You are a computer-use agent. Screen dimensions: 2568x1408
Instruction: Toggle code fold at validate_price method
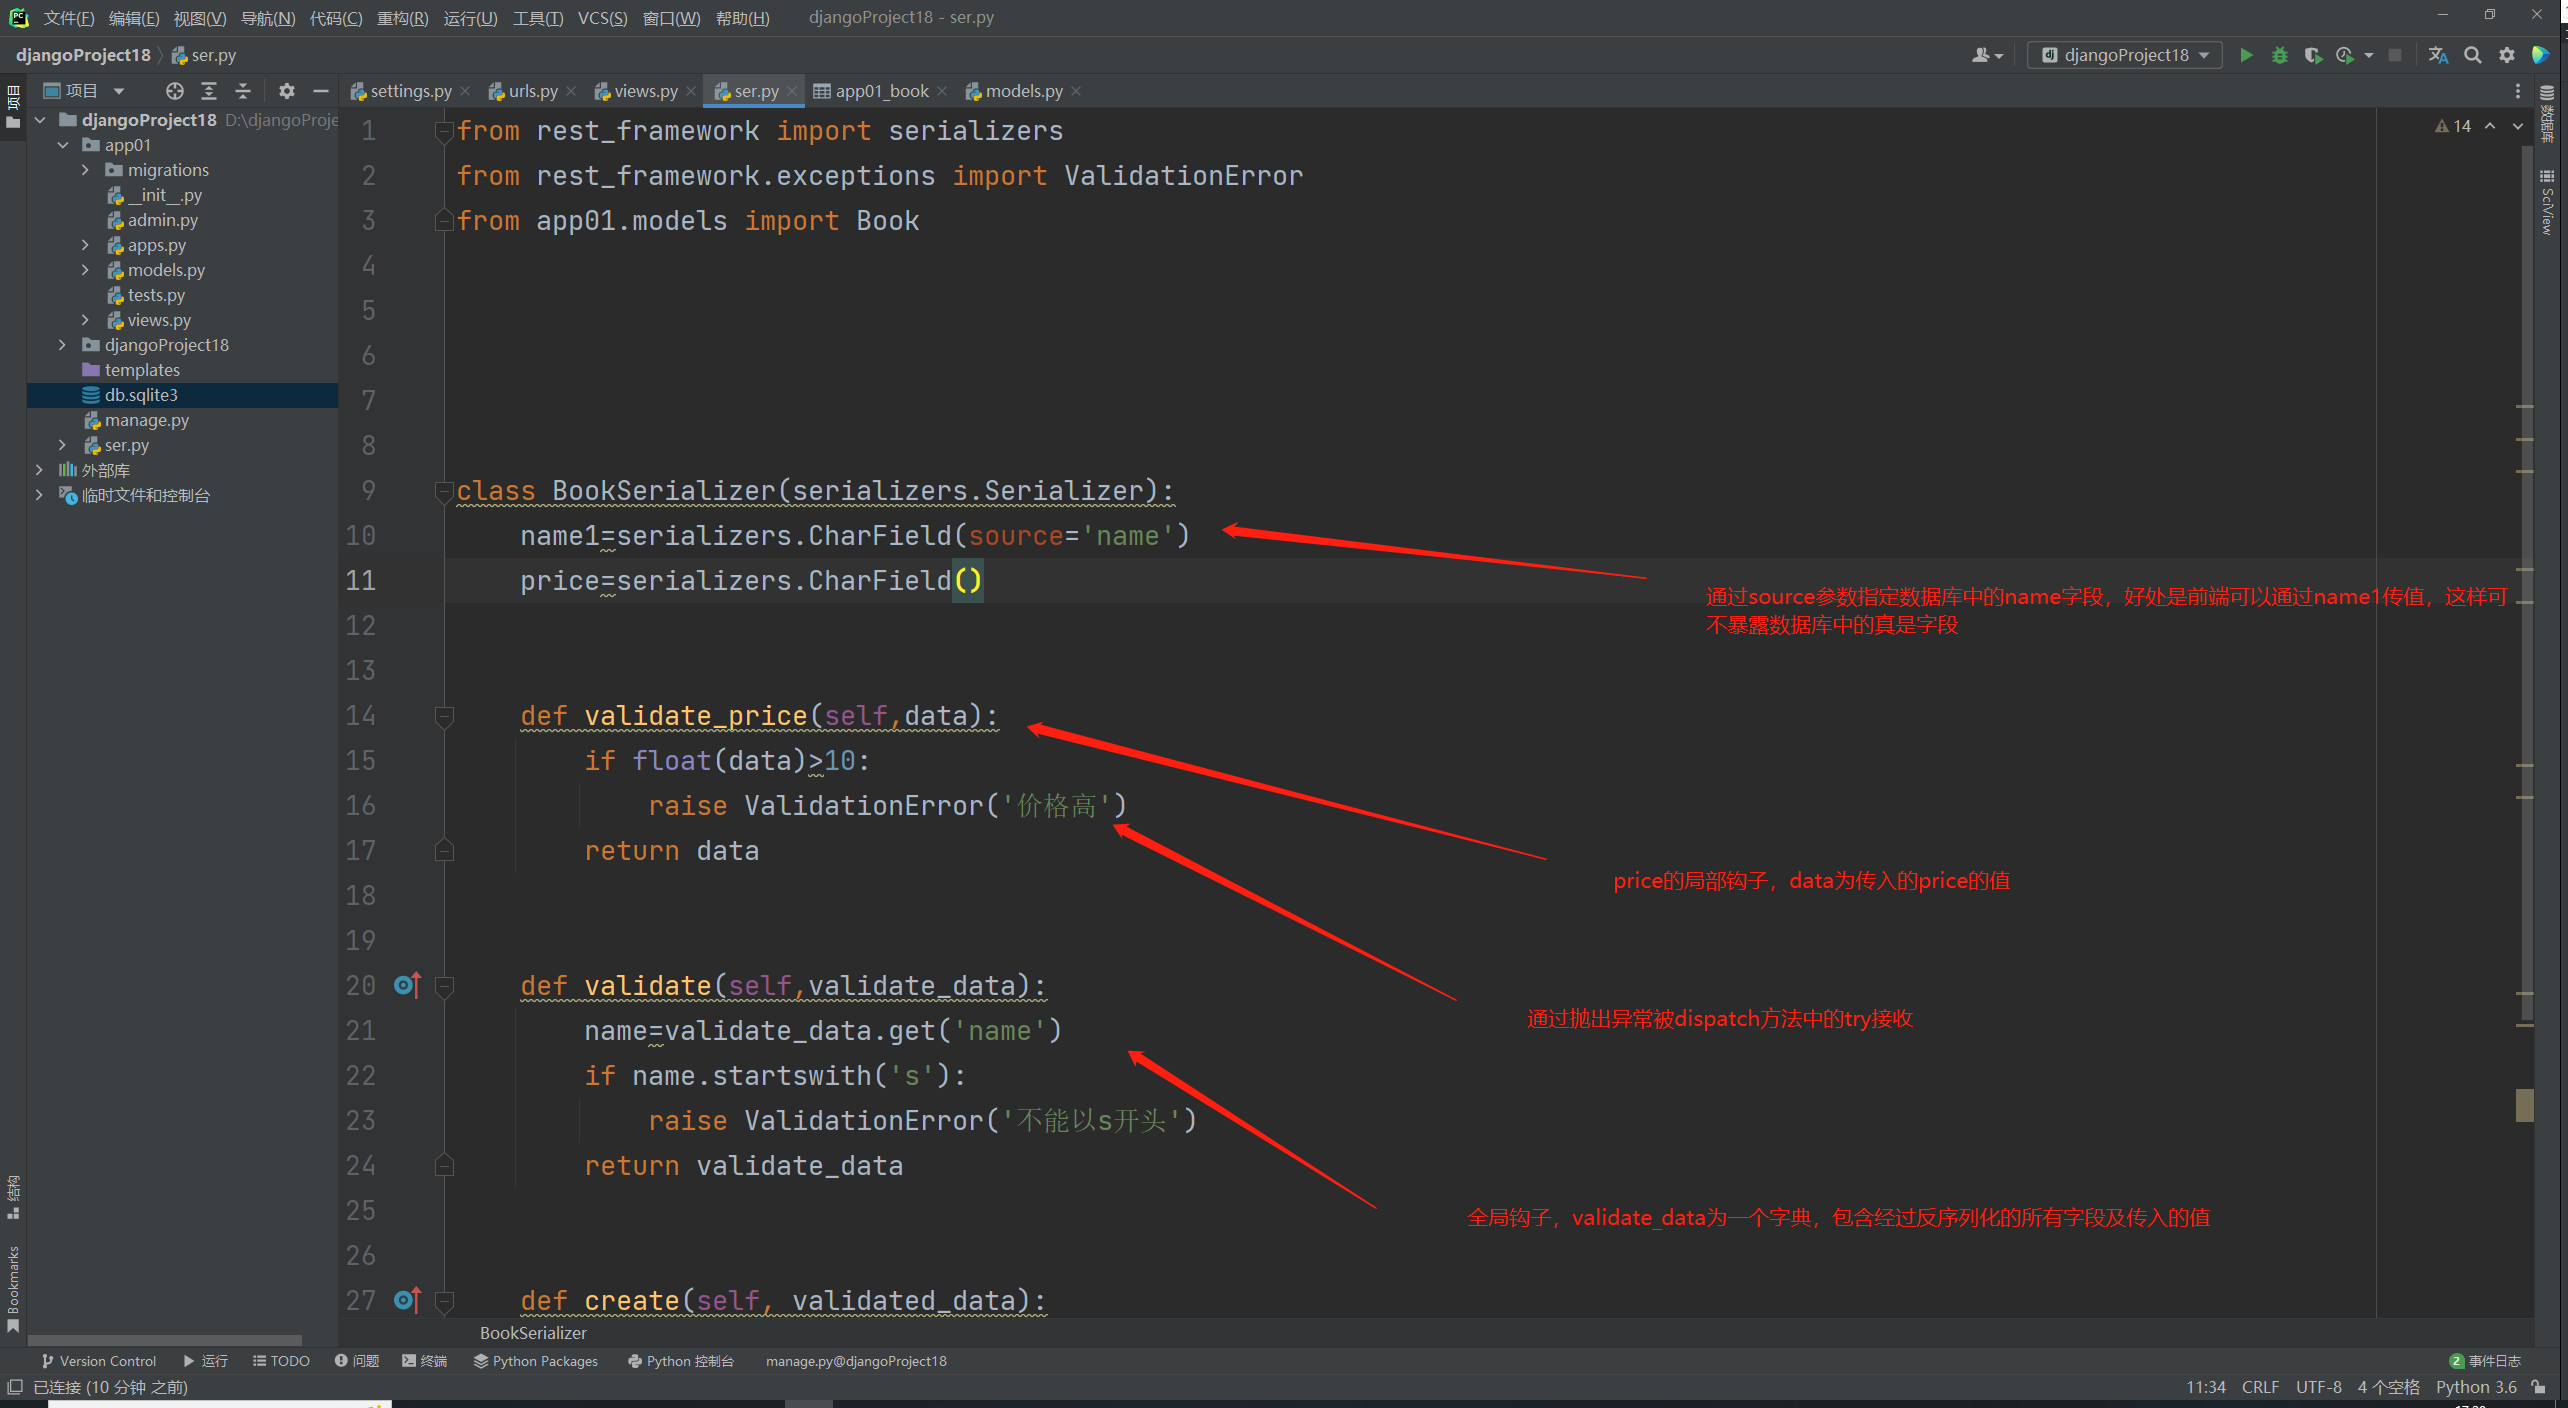[x=445, y=716]
